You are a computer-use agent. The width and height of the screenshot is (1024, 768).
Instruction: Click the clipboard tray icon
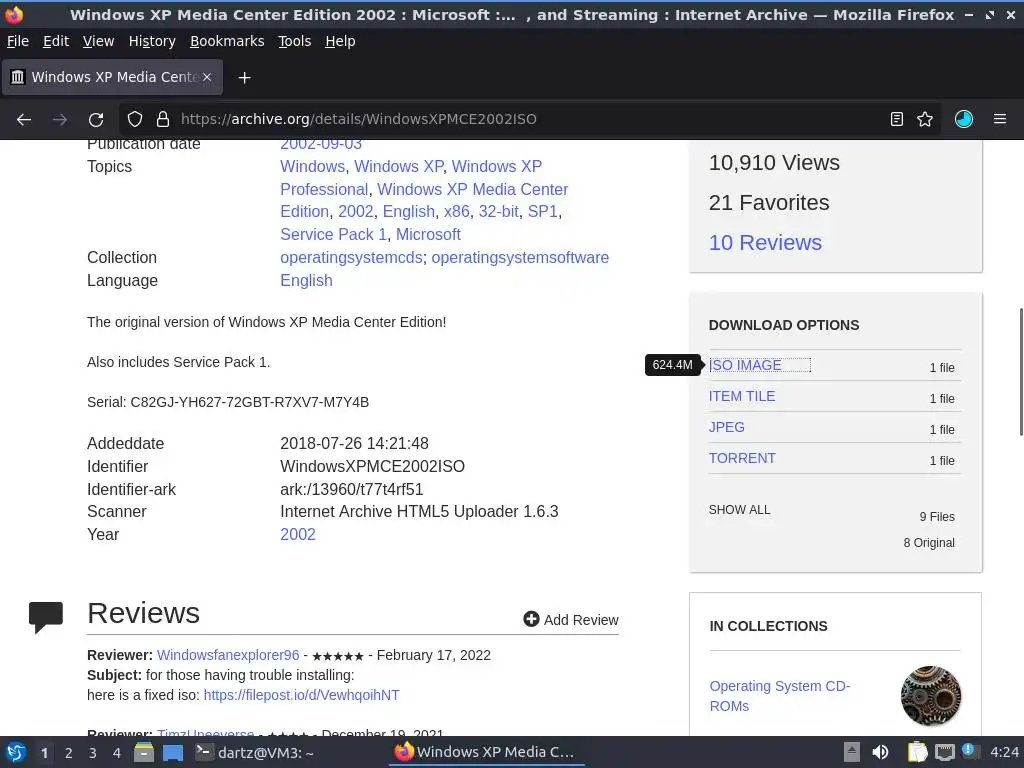pyautogui.click(x=917, y=752)
